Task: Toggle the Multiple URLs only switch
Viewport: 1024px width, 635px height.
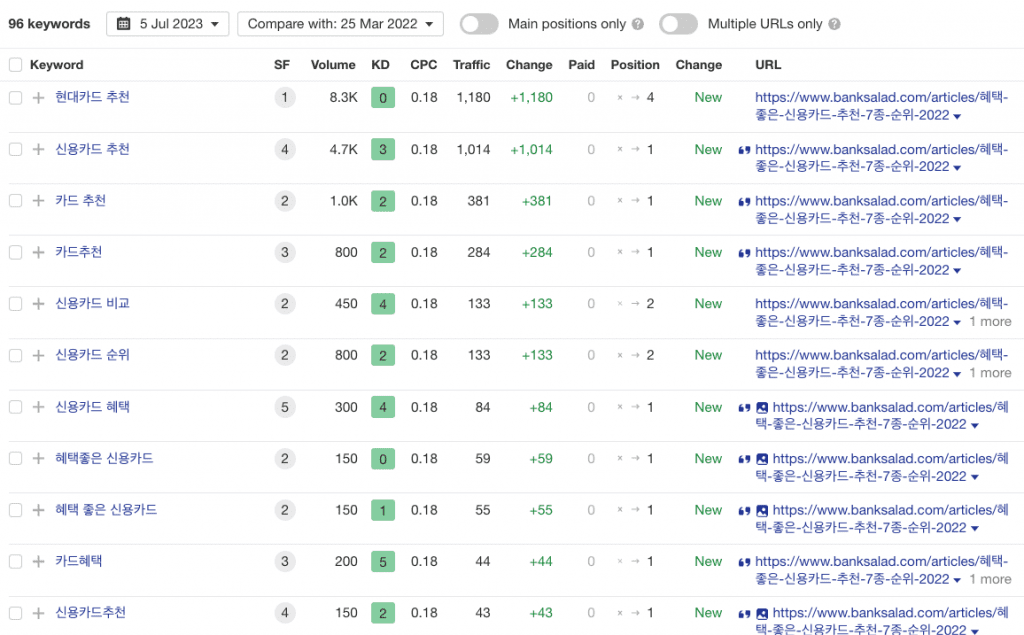Action: 678,24
